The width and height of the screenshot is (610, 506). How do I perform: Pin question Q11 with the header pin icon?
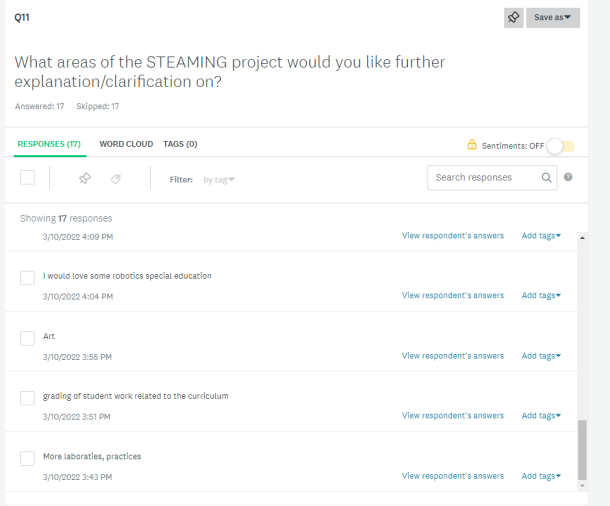click(514, 18)
